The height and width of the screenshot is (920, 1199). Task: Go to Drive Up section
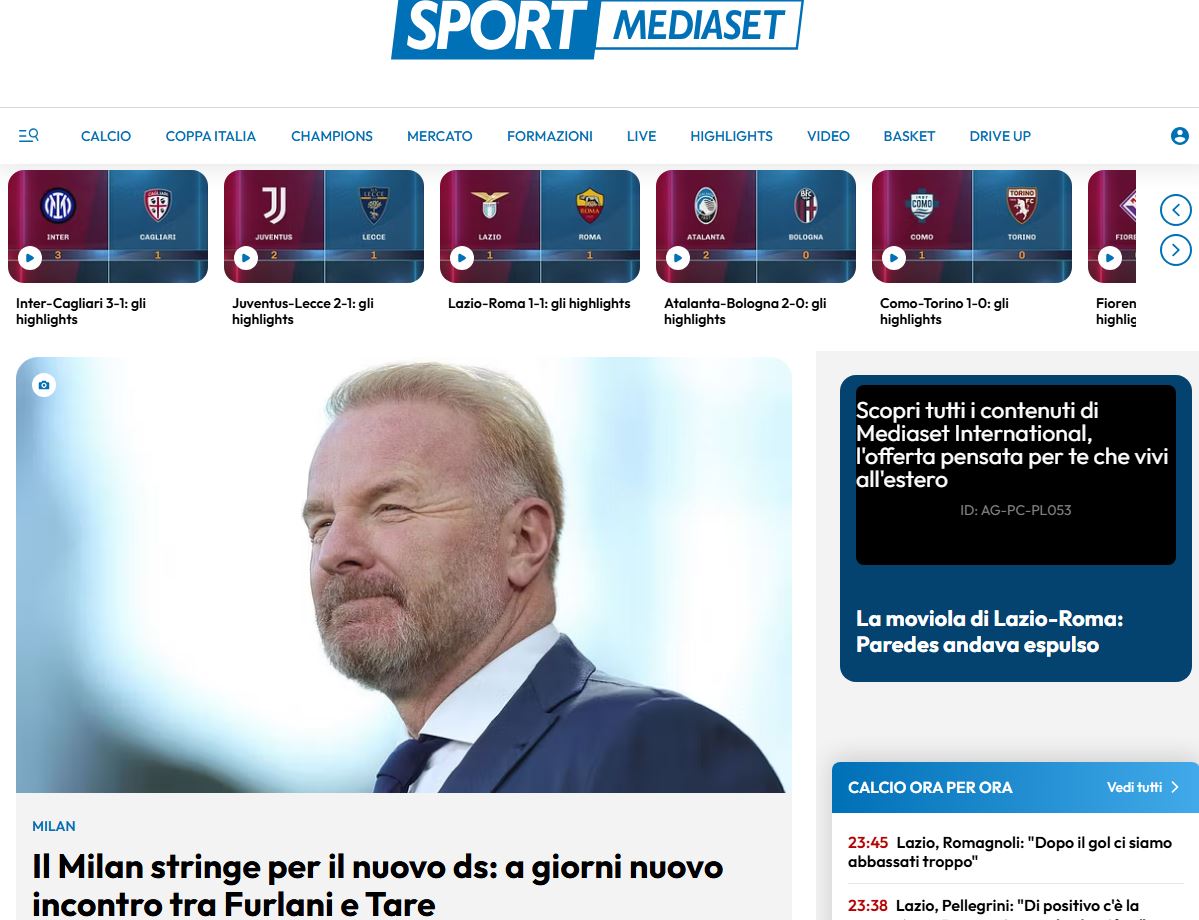(1000, 136)
